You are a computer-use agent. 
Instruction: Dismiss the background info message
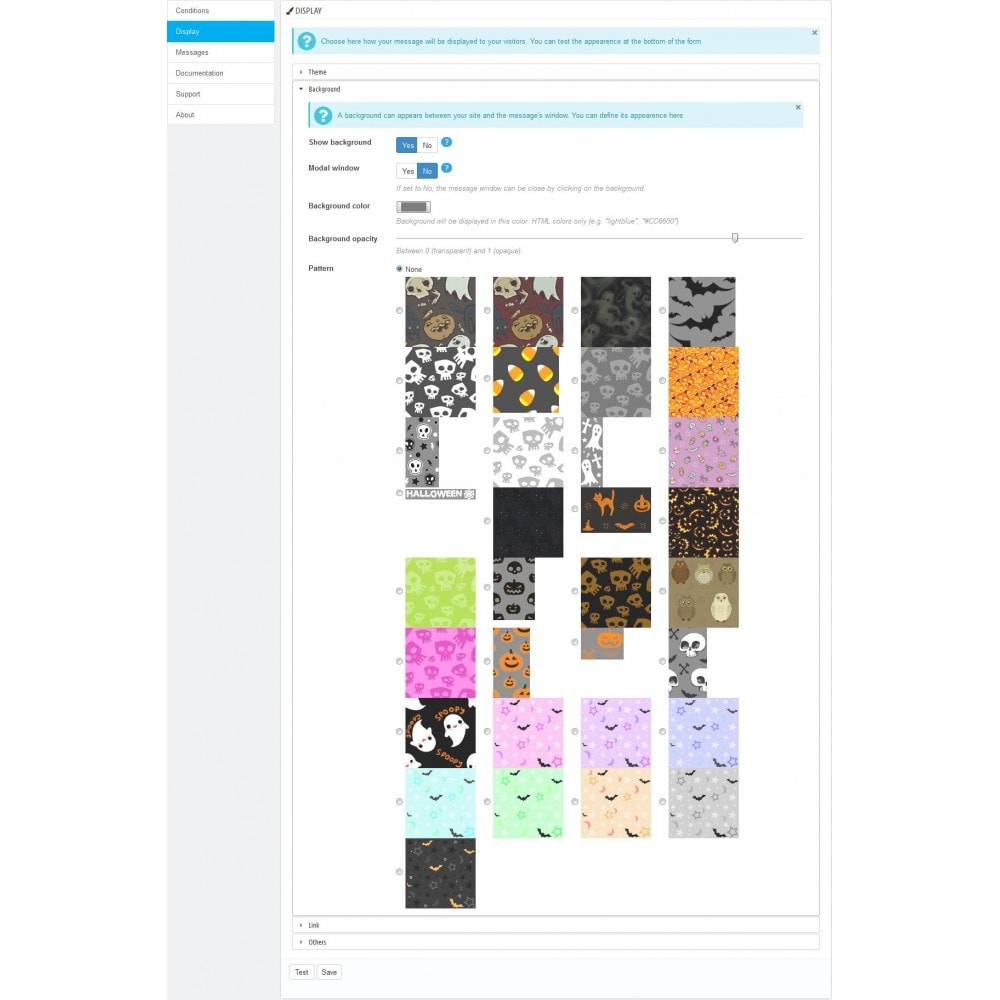click(x=798, y=107)
